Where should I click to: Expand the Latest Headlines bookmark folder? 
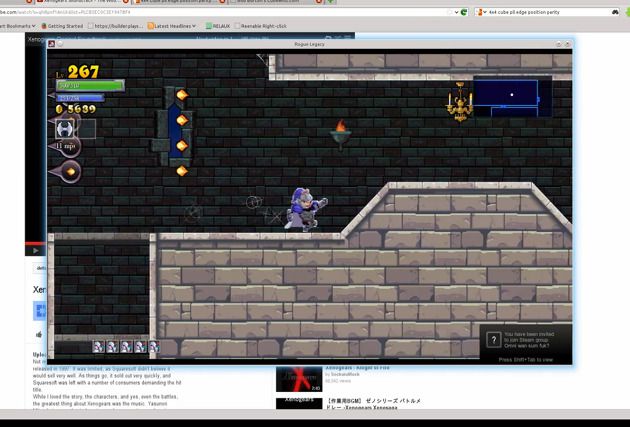(x=172, y=26)
